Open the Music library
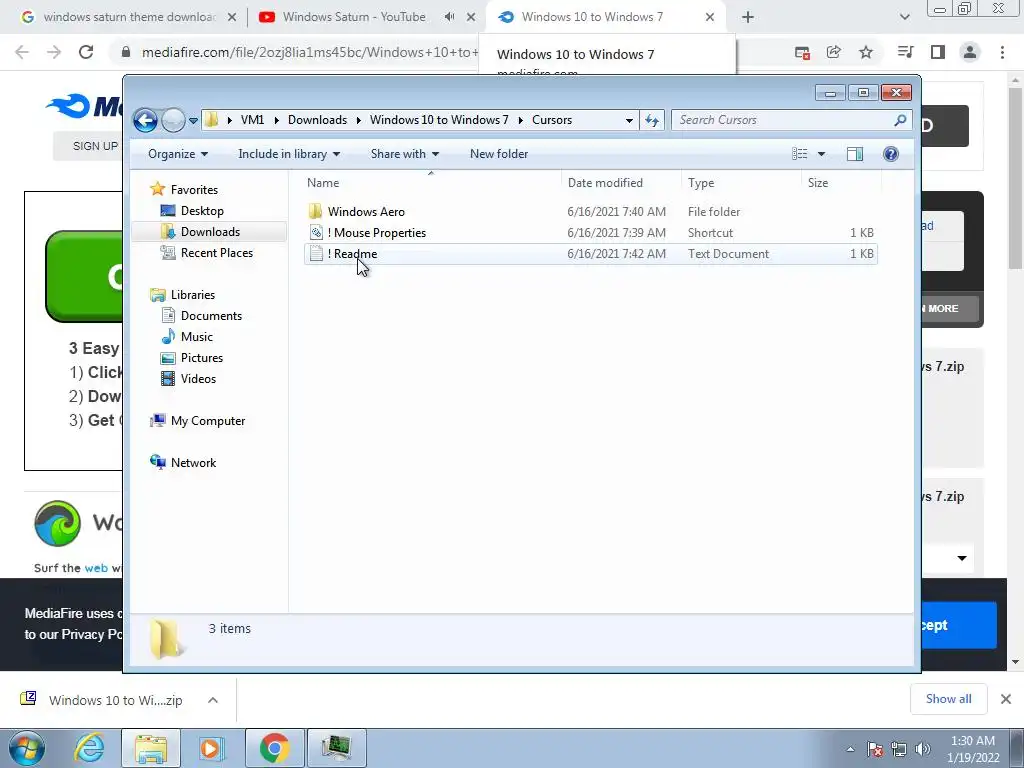The image size is (1024, 768). click(197, 337)
